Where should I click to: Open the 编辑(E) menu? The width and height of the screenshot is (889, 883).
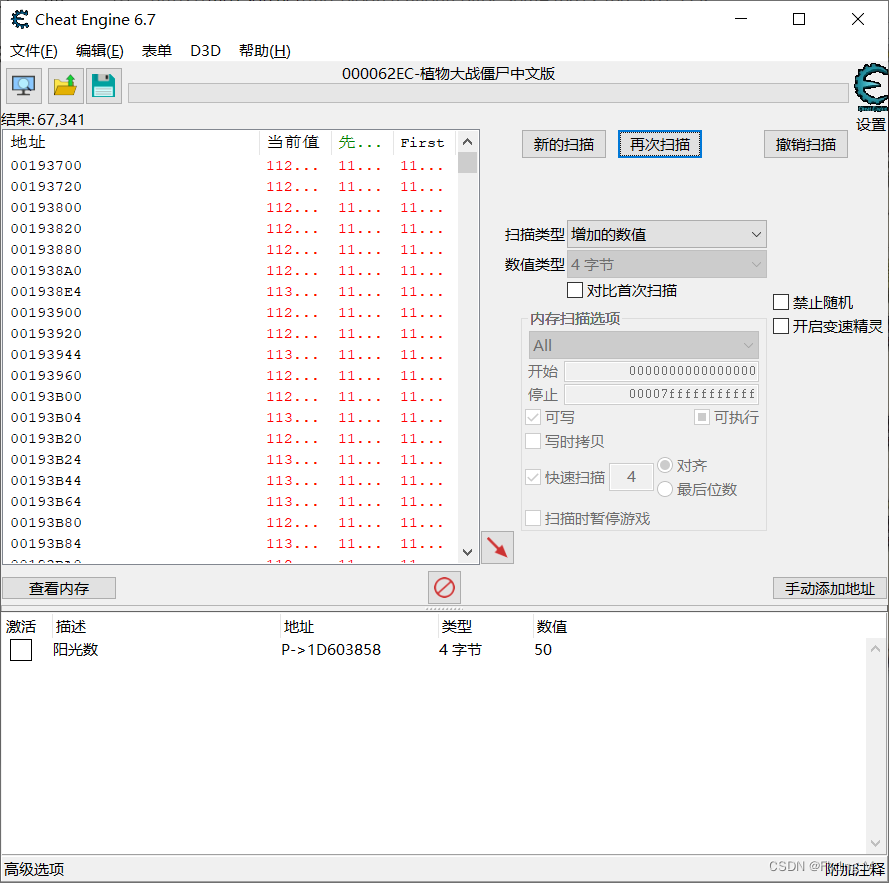pos(100,50)
